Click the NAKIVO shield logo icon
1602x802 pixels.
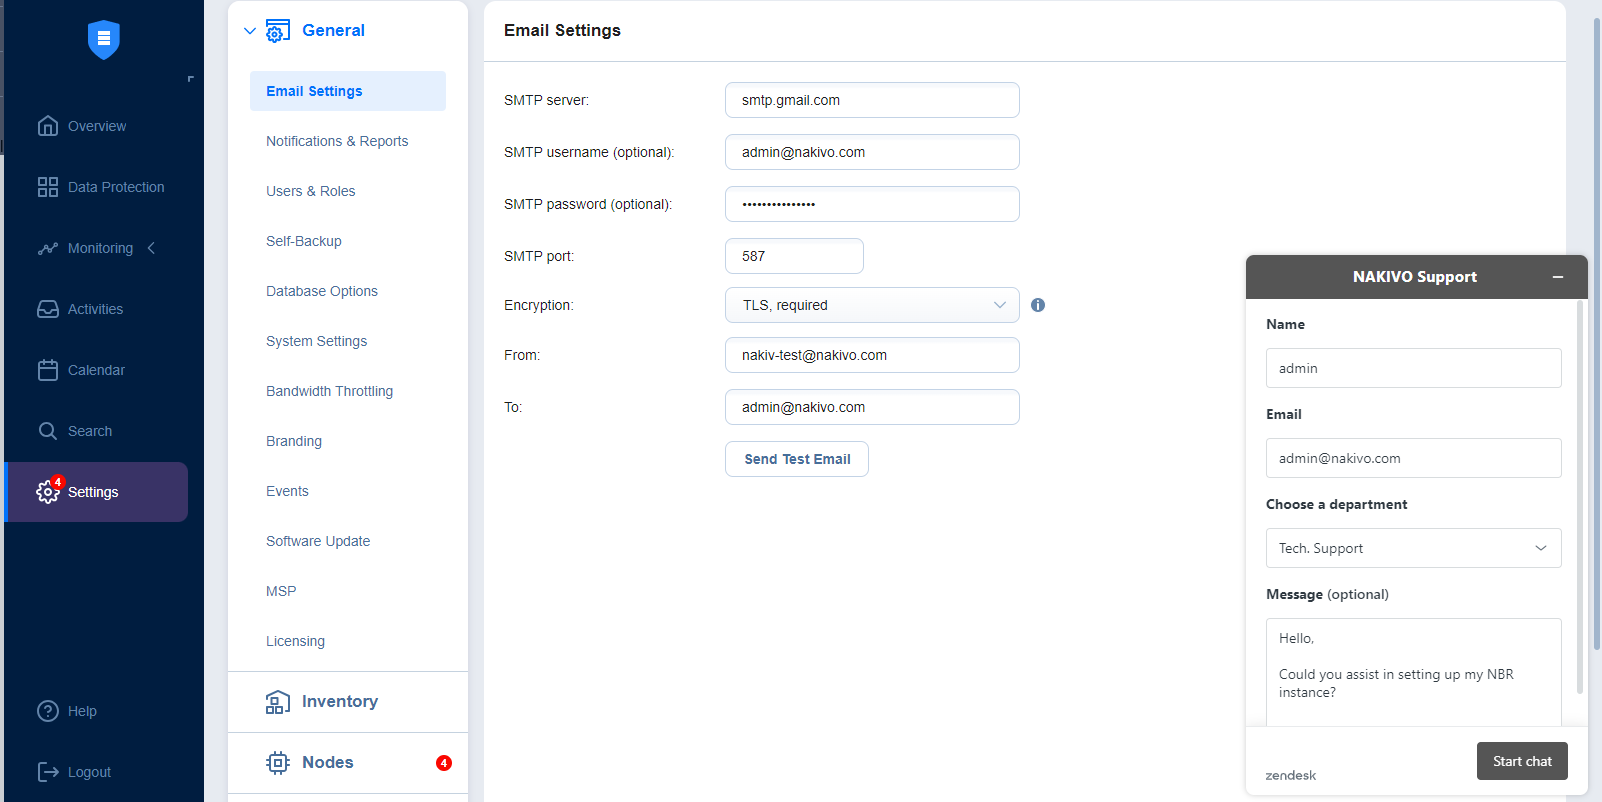[103, 40]
